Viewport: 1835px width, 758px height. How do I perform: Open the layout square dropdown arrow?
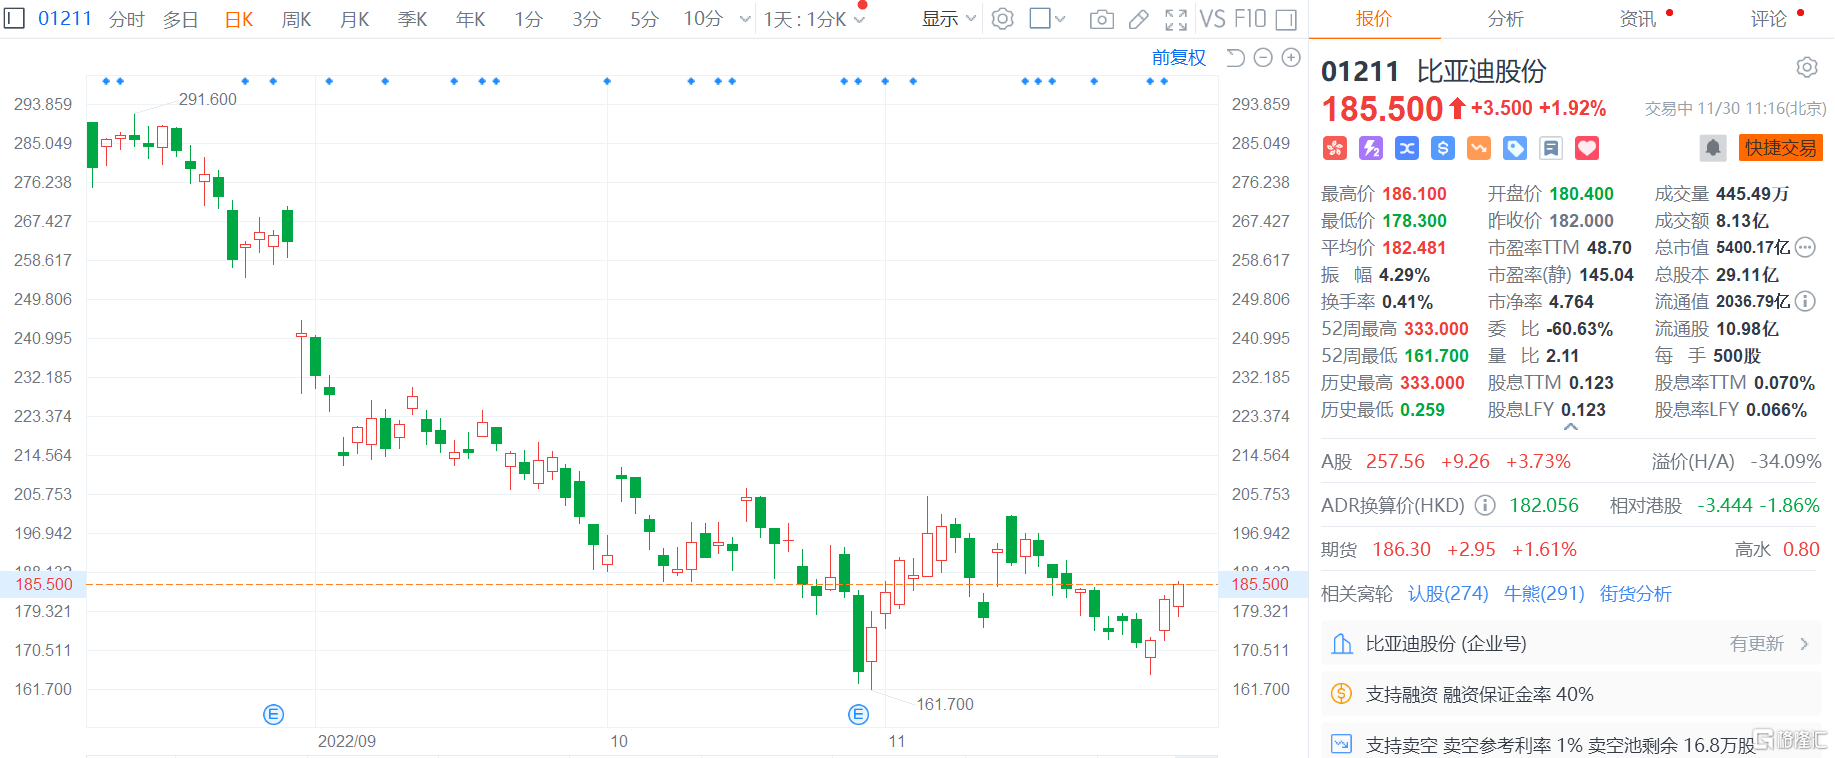(1060, 19)
